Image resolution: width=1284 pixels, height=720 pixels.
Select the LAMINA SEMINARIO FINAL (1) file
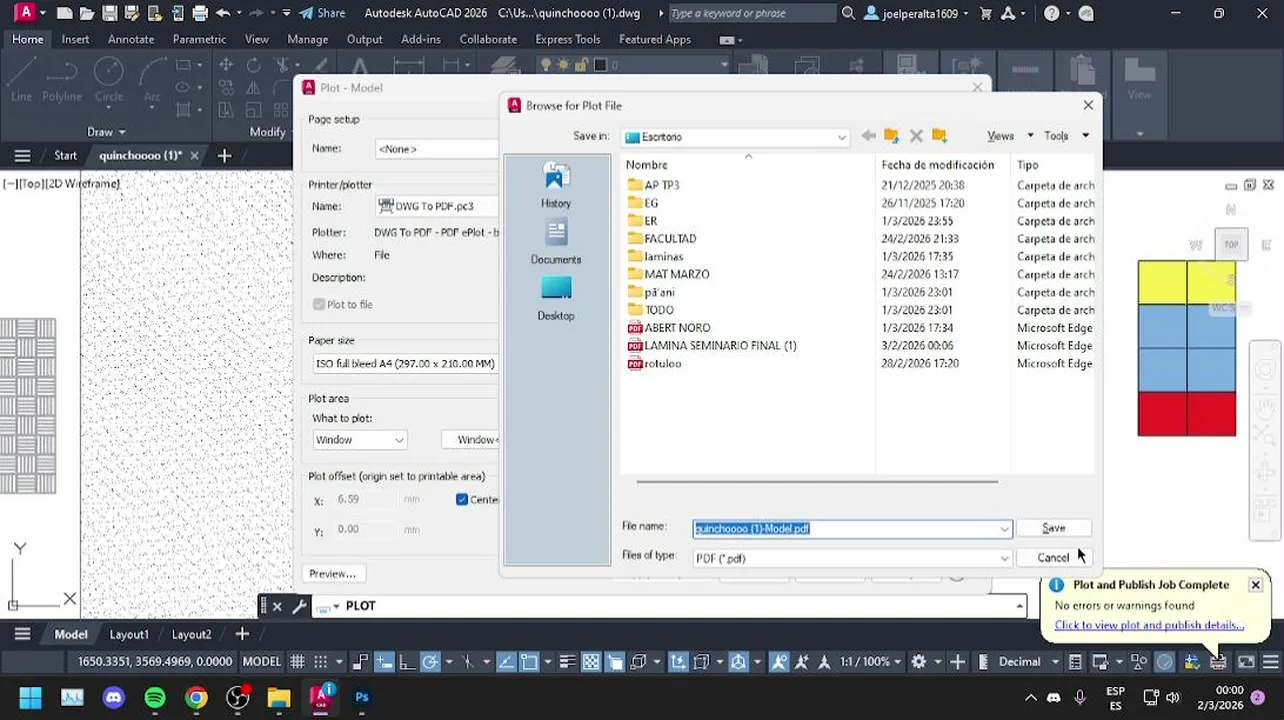[720, 346]
